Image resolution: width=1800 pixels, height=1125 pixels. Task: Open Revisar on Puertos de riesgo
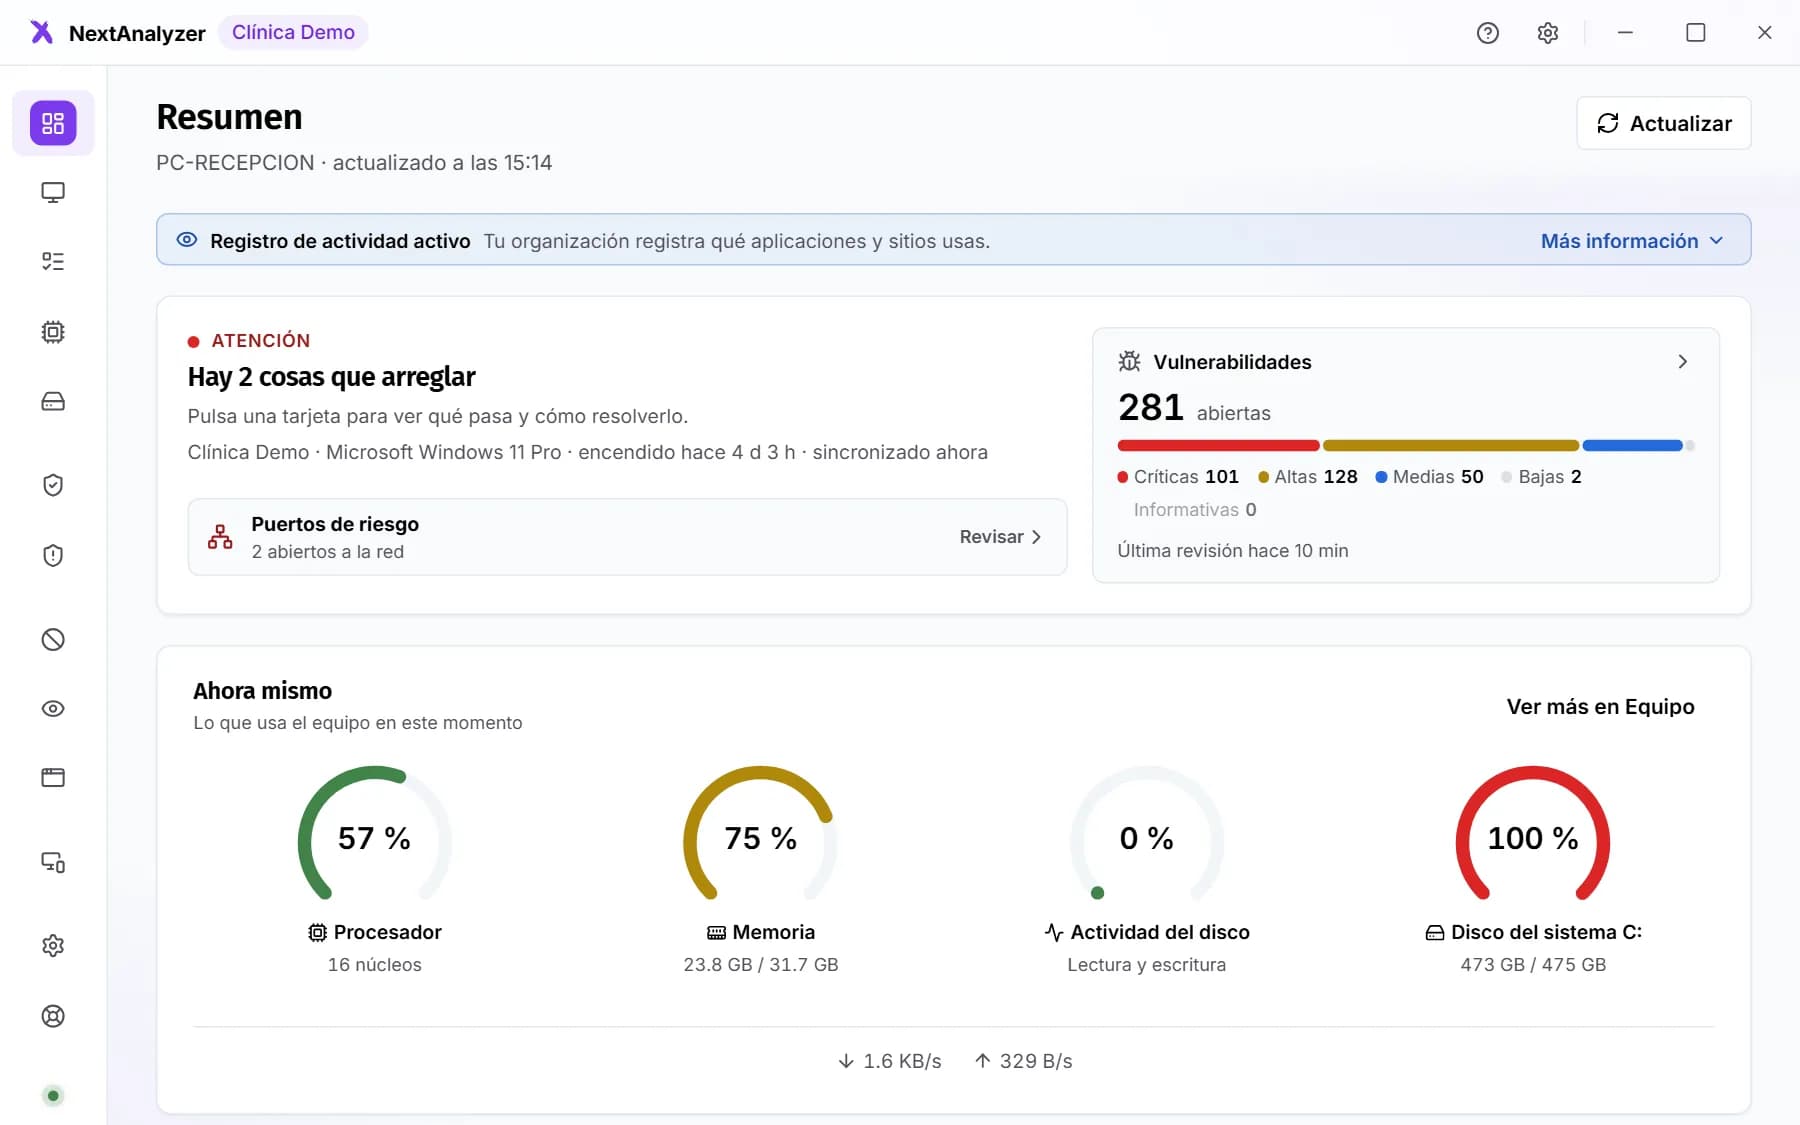[1001, 537]
